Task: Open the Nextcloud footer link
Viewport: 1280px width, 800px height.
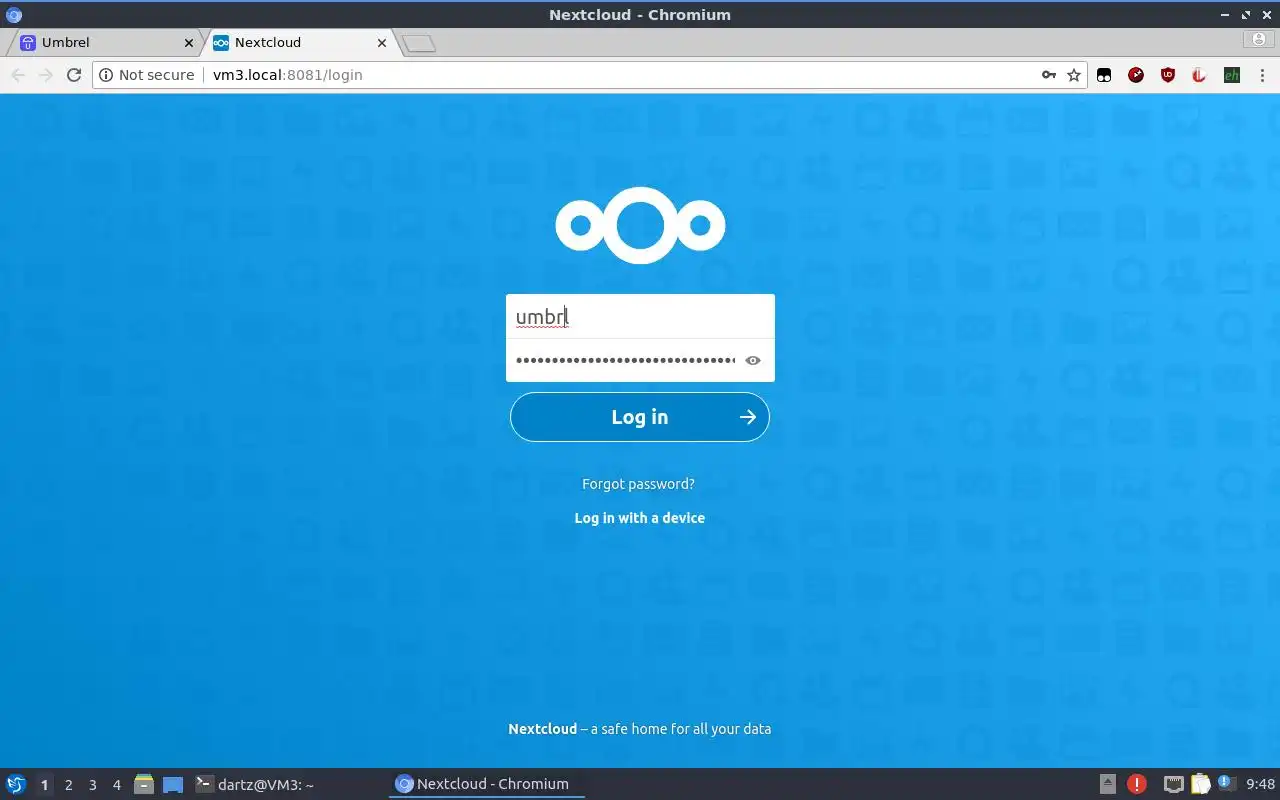Action: click(x=542, y=729)
